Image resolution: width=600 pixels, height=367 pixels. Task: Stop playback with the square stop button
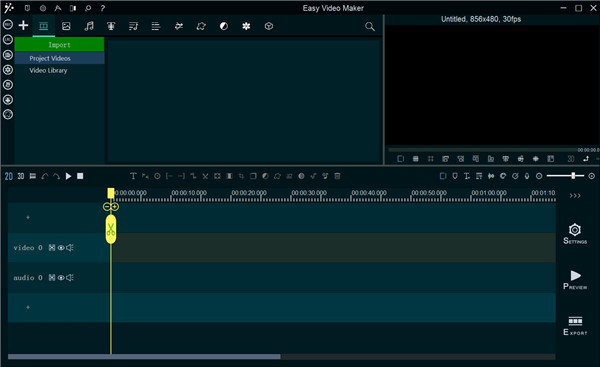80,176
